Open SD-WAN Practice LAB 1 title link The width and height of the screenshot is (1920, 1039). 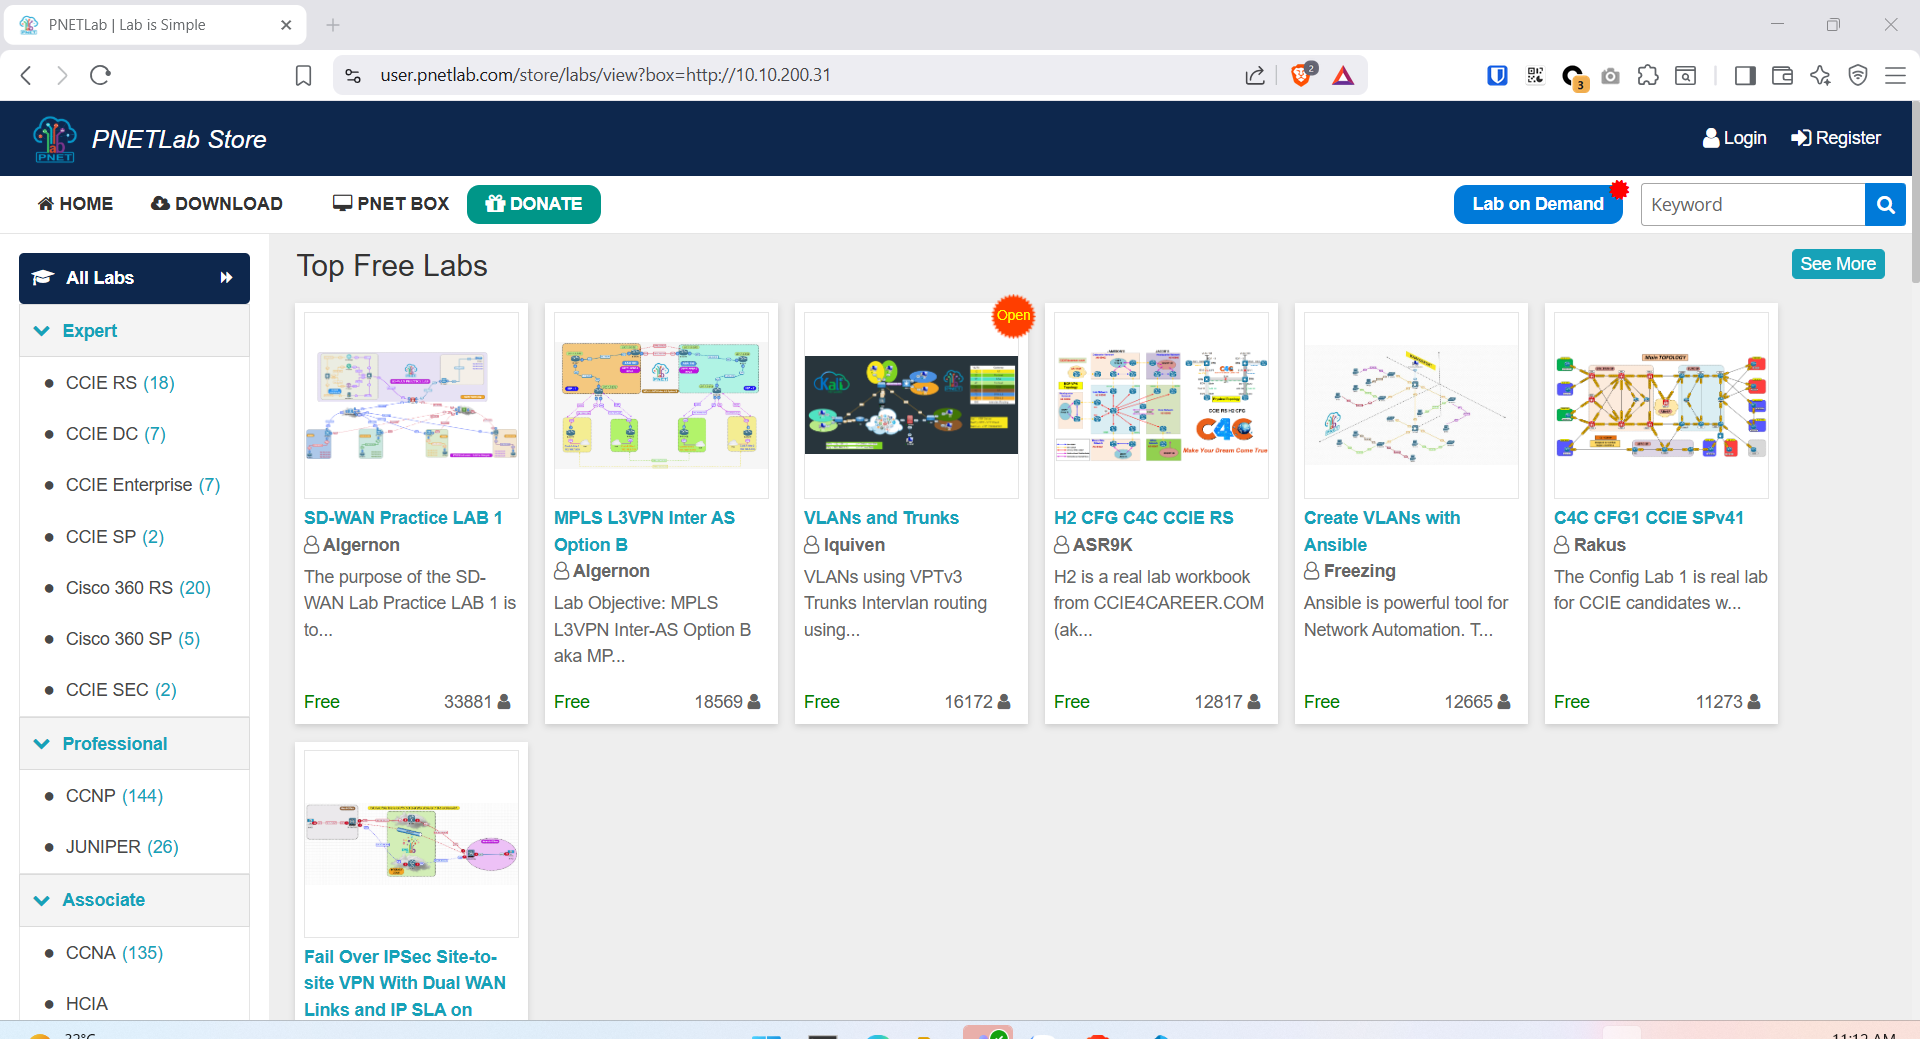(403, 518)
